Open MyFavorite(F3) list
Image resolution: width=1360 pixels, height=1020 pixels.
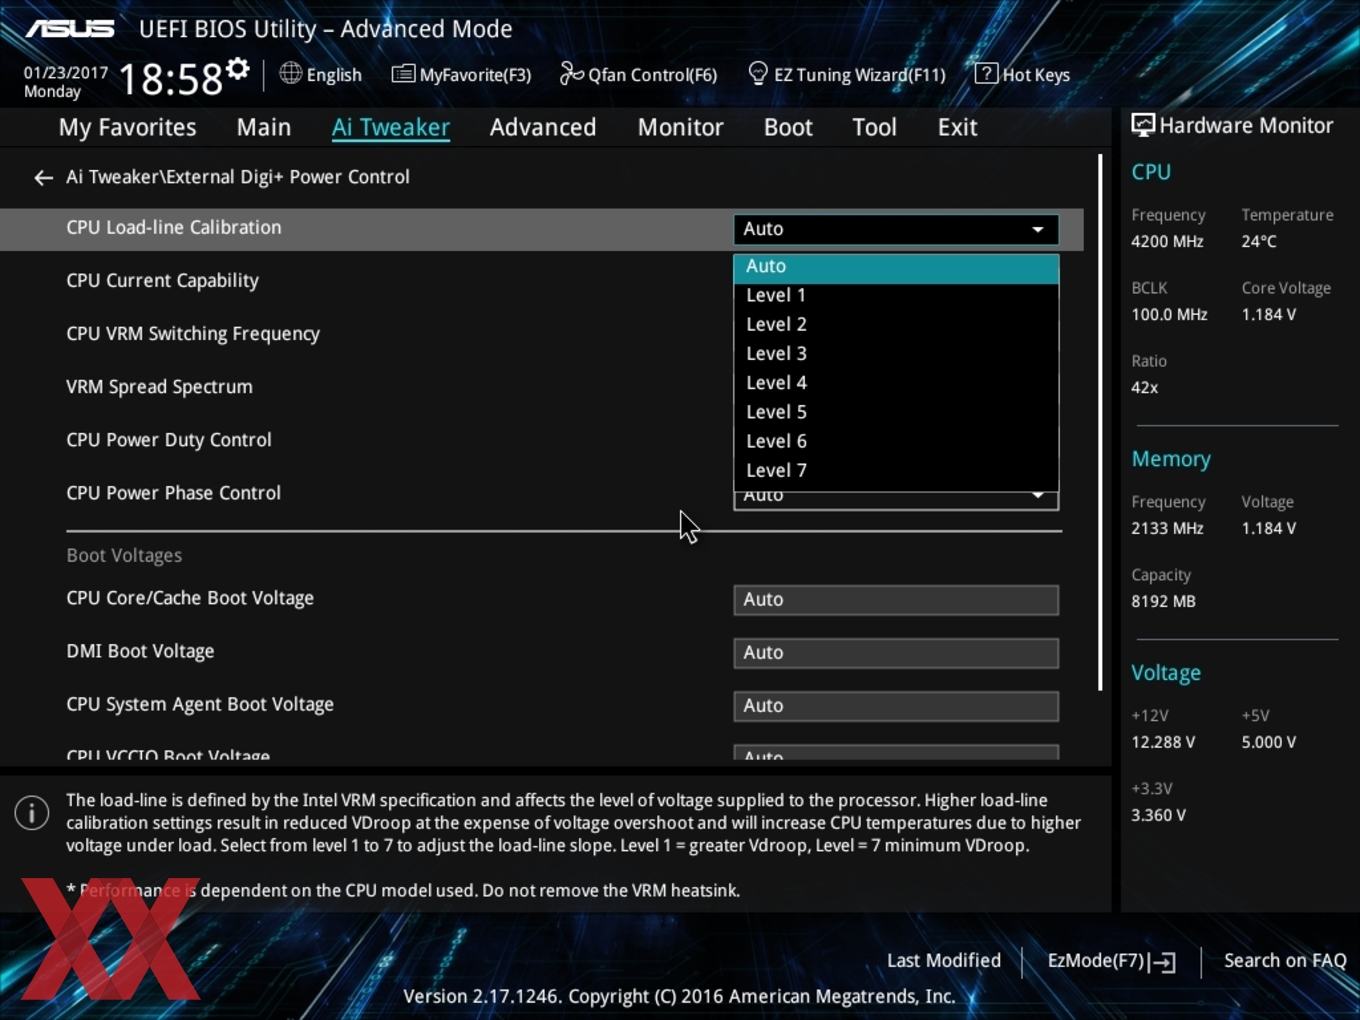point(461,74)
